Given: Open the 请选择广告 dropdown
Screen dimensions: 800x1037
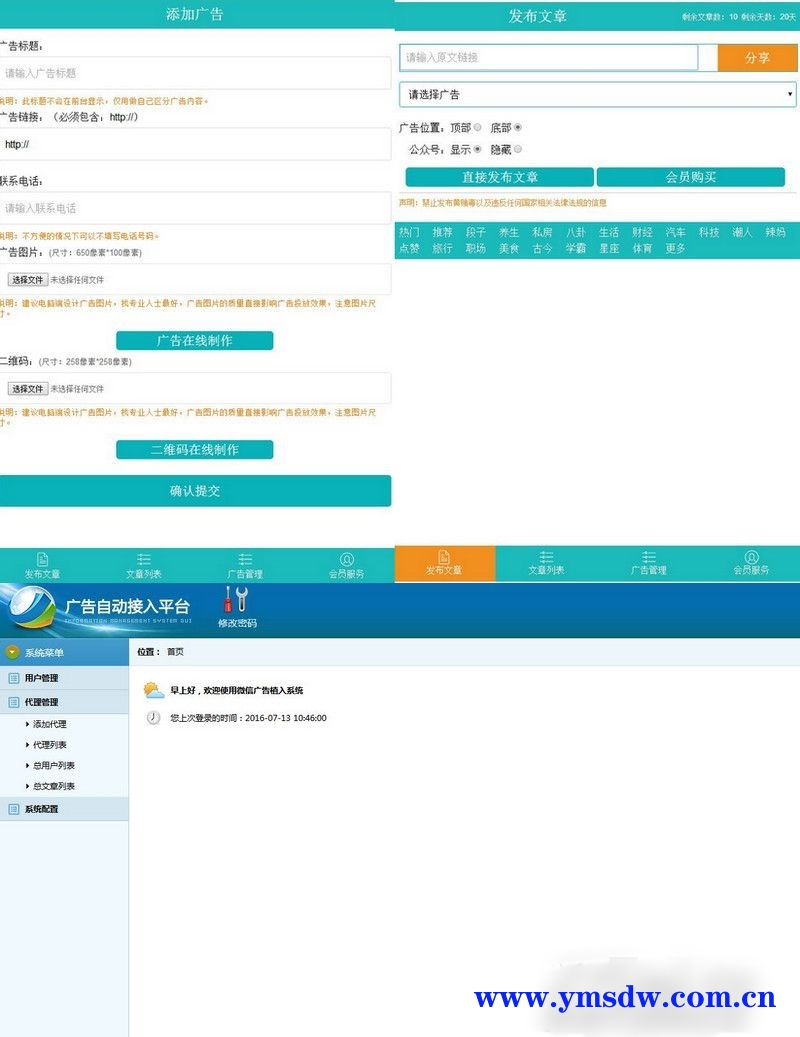Looking at the screenshot, I should (x=597, y=95).
